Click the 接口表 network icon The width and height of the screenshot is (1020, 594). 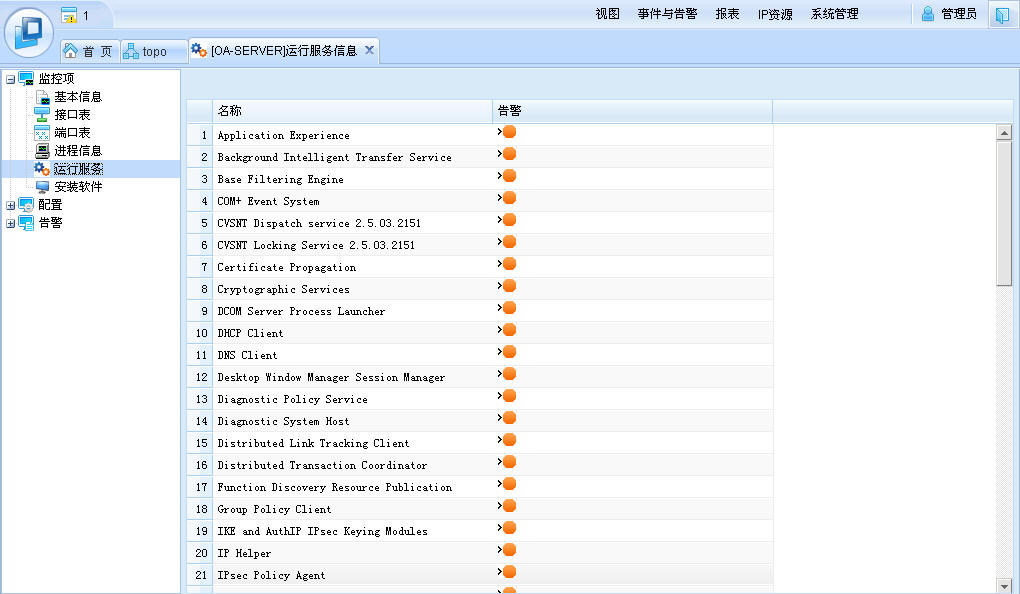point(42,115)
